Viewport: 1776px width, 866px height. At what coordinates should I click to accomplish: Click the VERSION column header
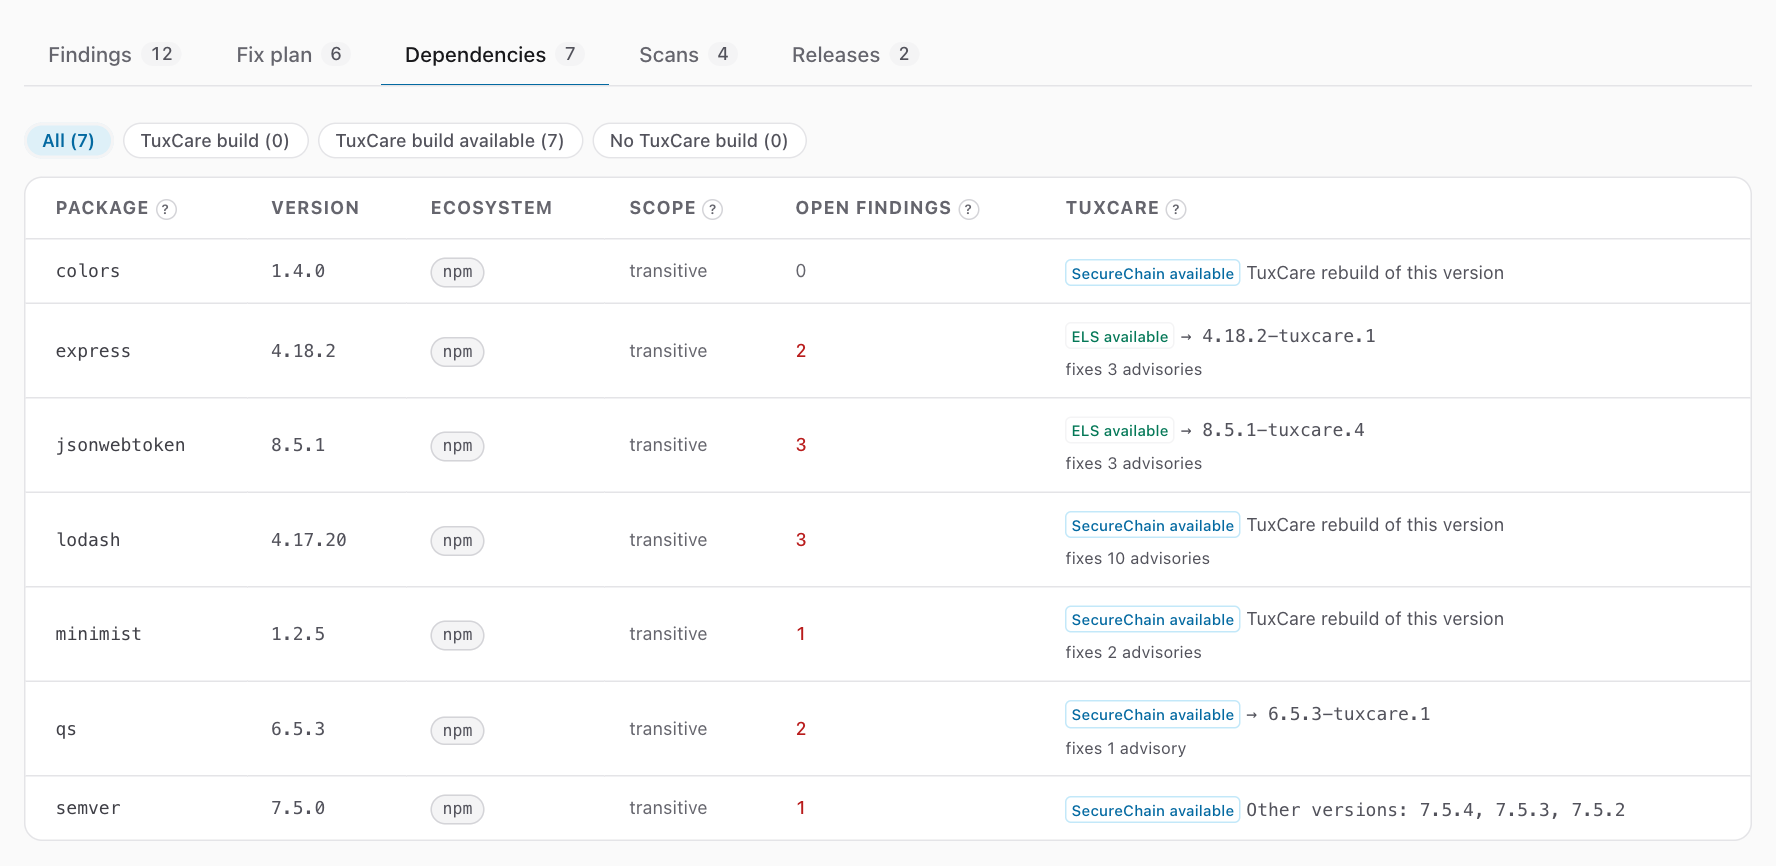click(315, 208)
